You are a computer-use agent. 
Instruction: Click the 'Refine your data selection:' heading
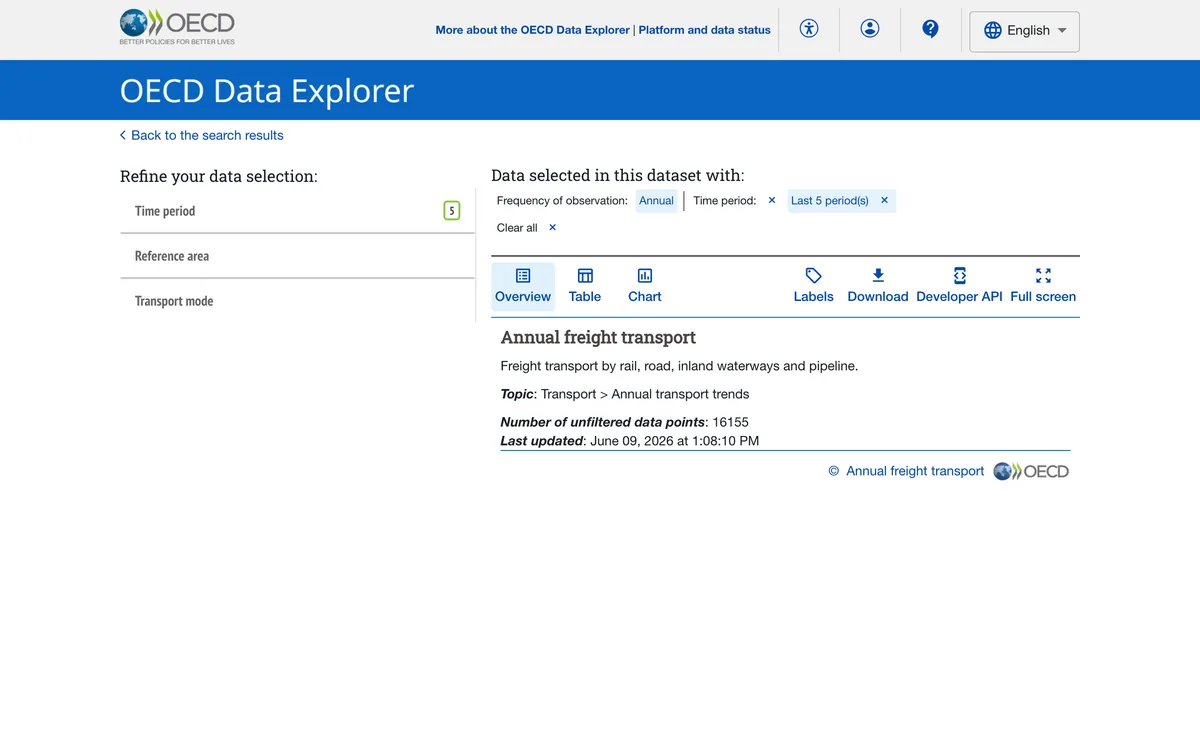click(219, 176)
